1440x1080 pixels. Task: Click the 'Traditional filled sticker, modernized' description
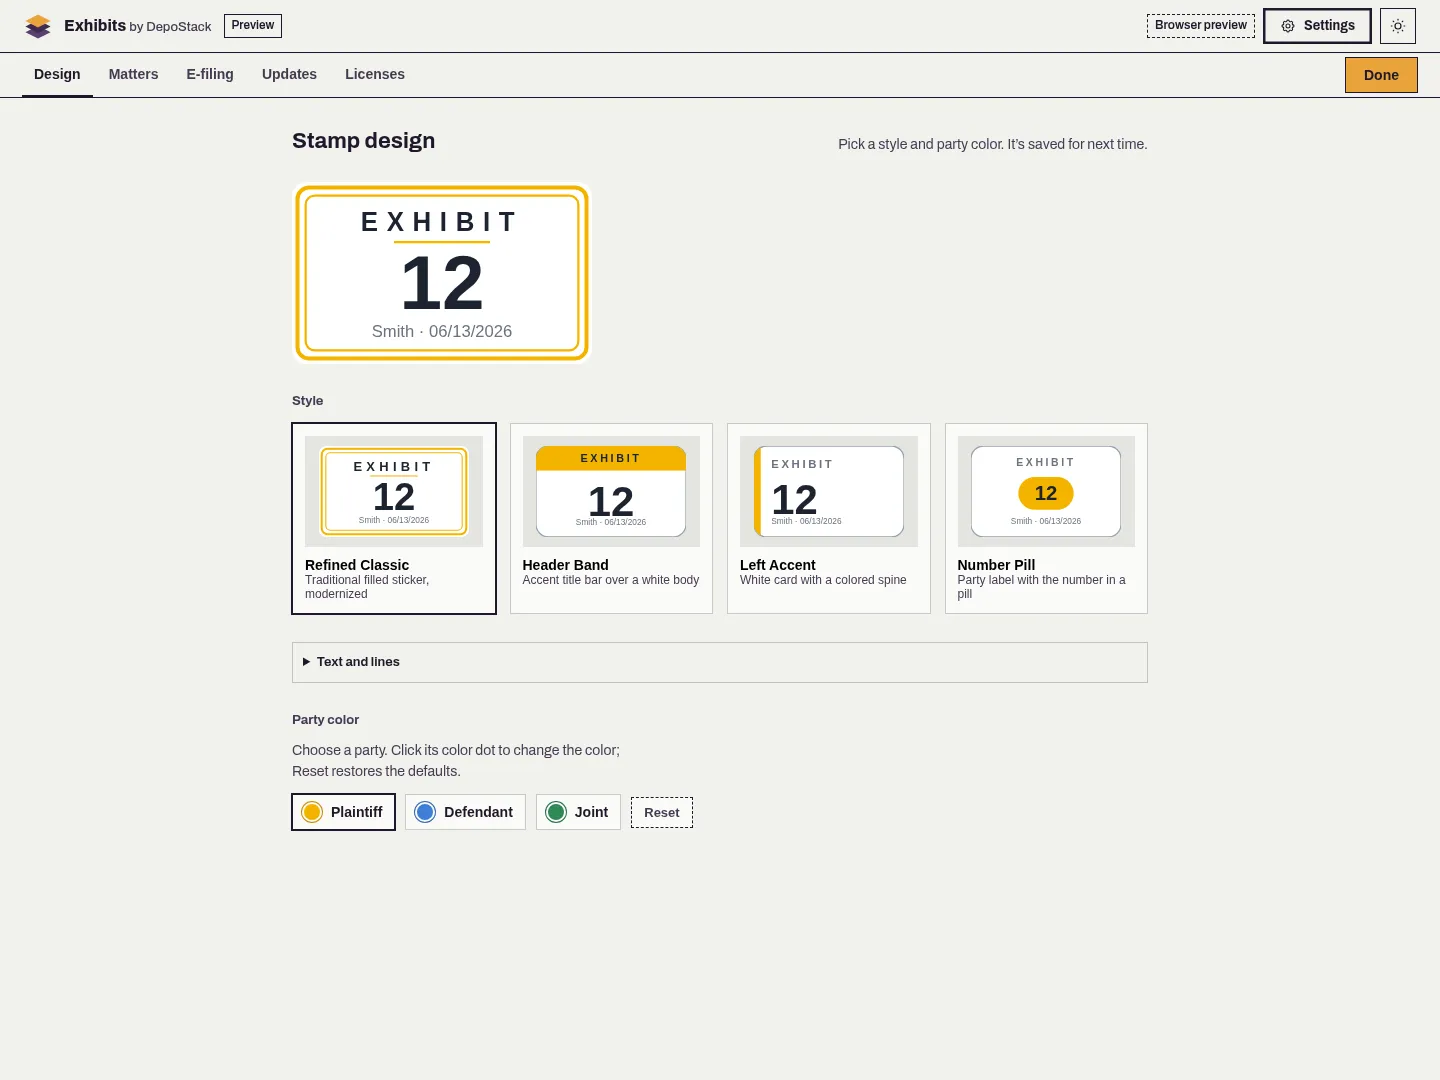click(x=367, y=587)
